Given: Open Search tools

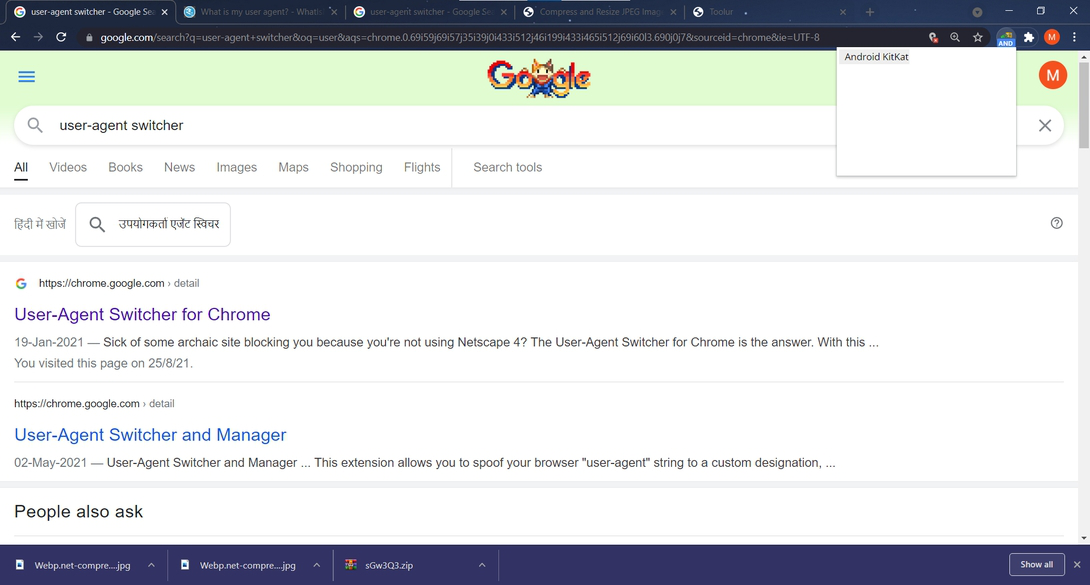Looking at the screenshot, I should click(507, 167).
